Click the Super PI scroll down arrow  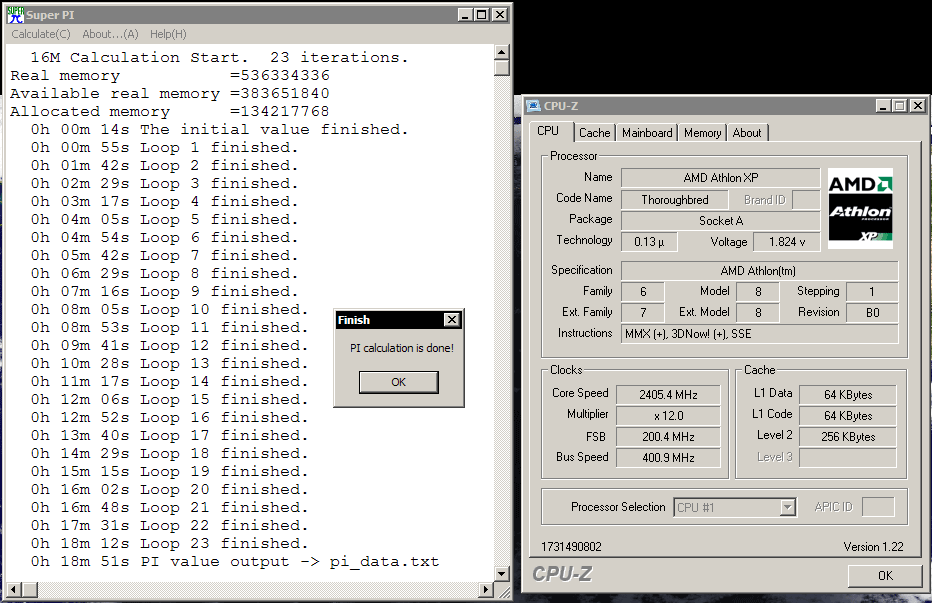coord(502,574)
